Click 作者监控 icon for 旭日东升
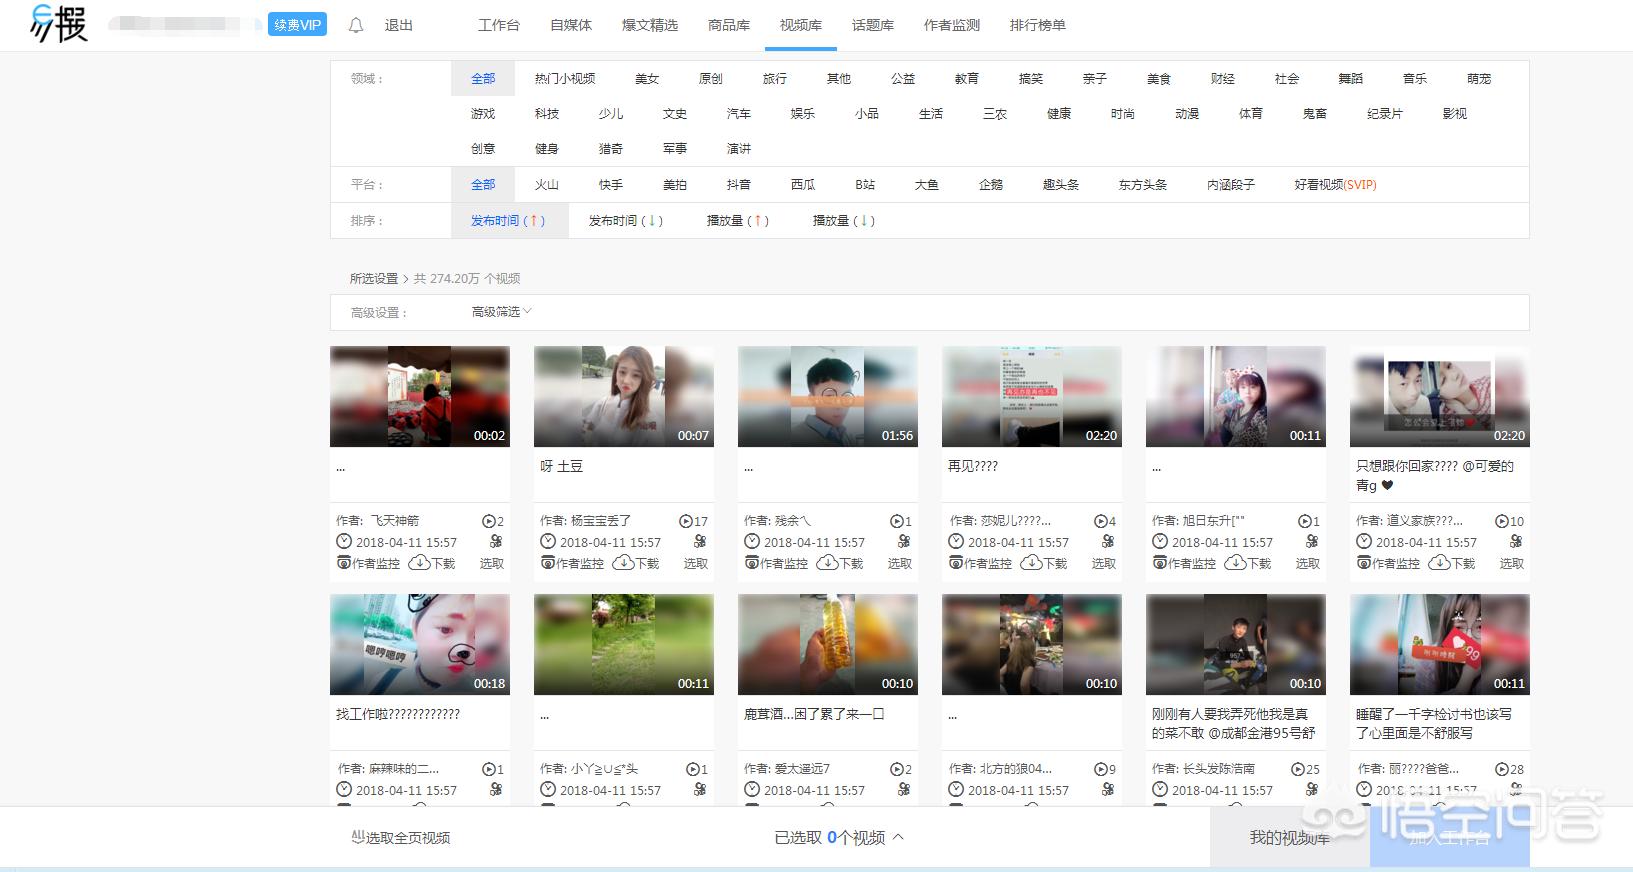 pos(1160,563)
